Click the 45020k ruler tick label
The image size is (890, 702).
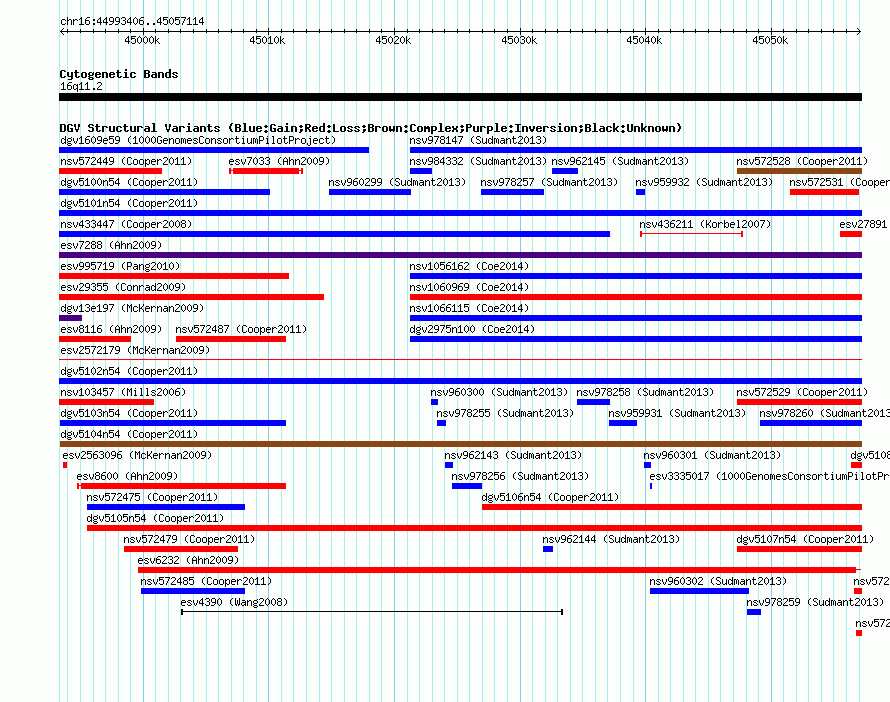tap(393, 40)
